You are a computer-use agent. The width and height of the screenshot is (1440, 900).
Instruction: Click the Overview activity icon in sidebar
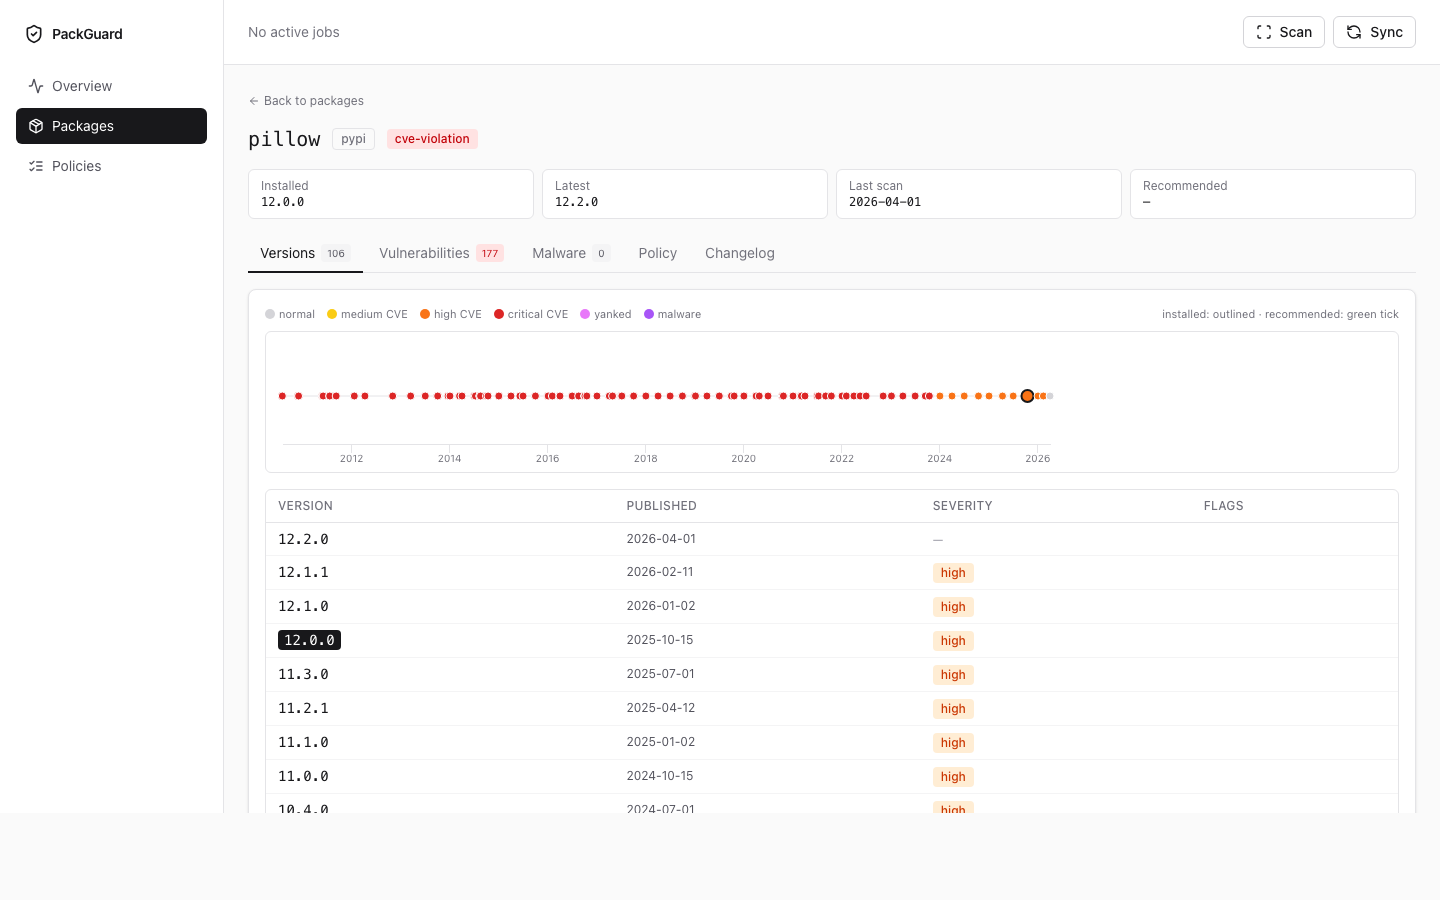pyautogui.click(x=36, y=86)
